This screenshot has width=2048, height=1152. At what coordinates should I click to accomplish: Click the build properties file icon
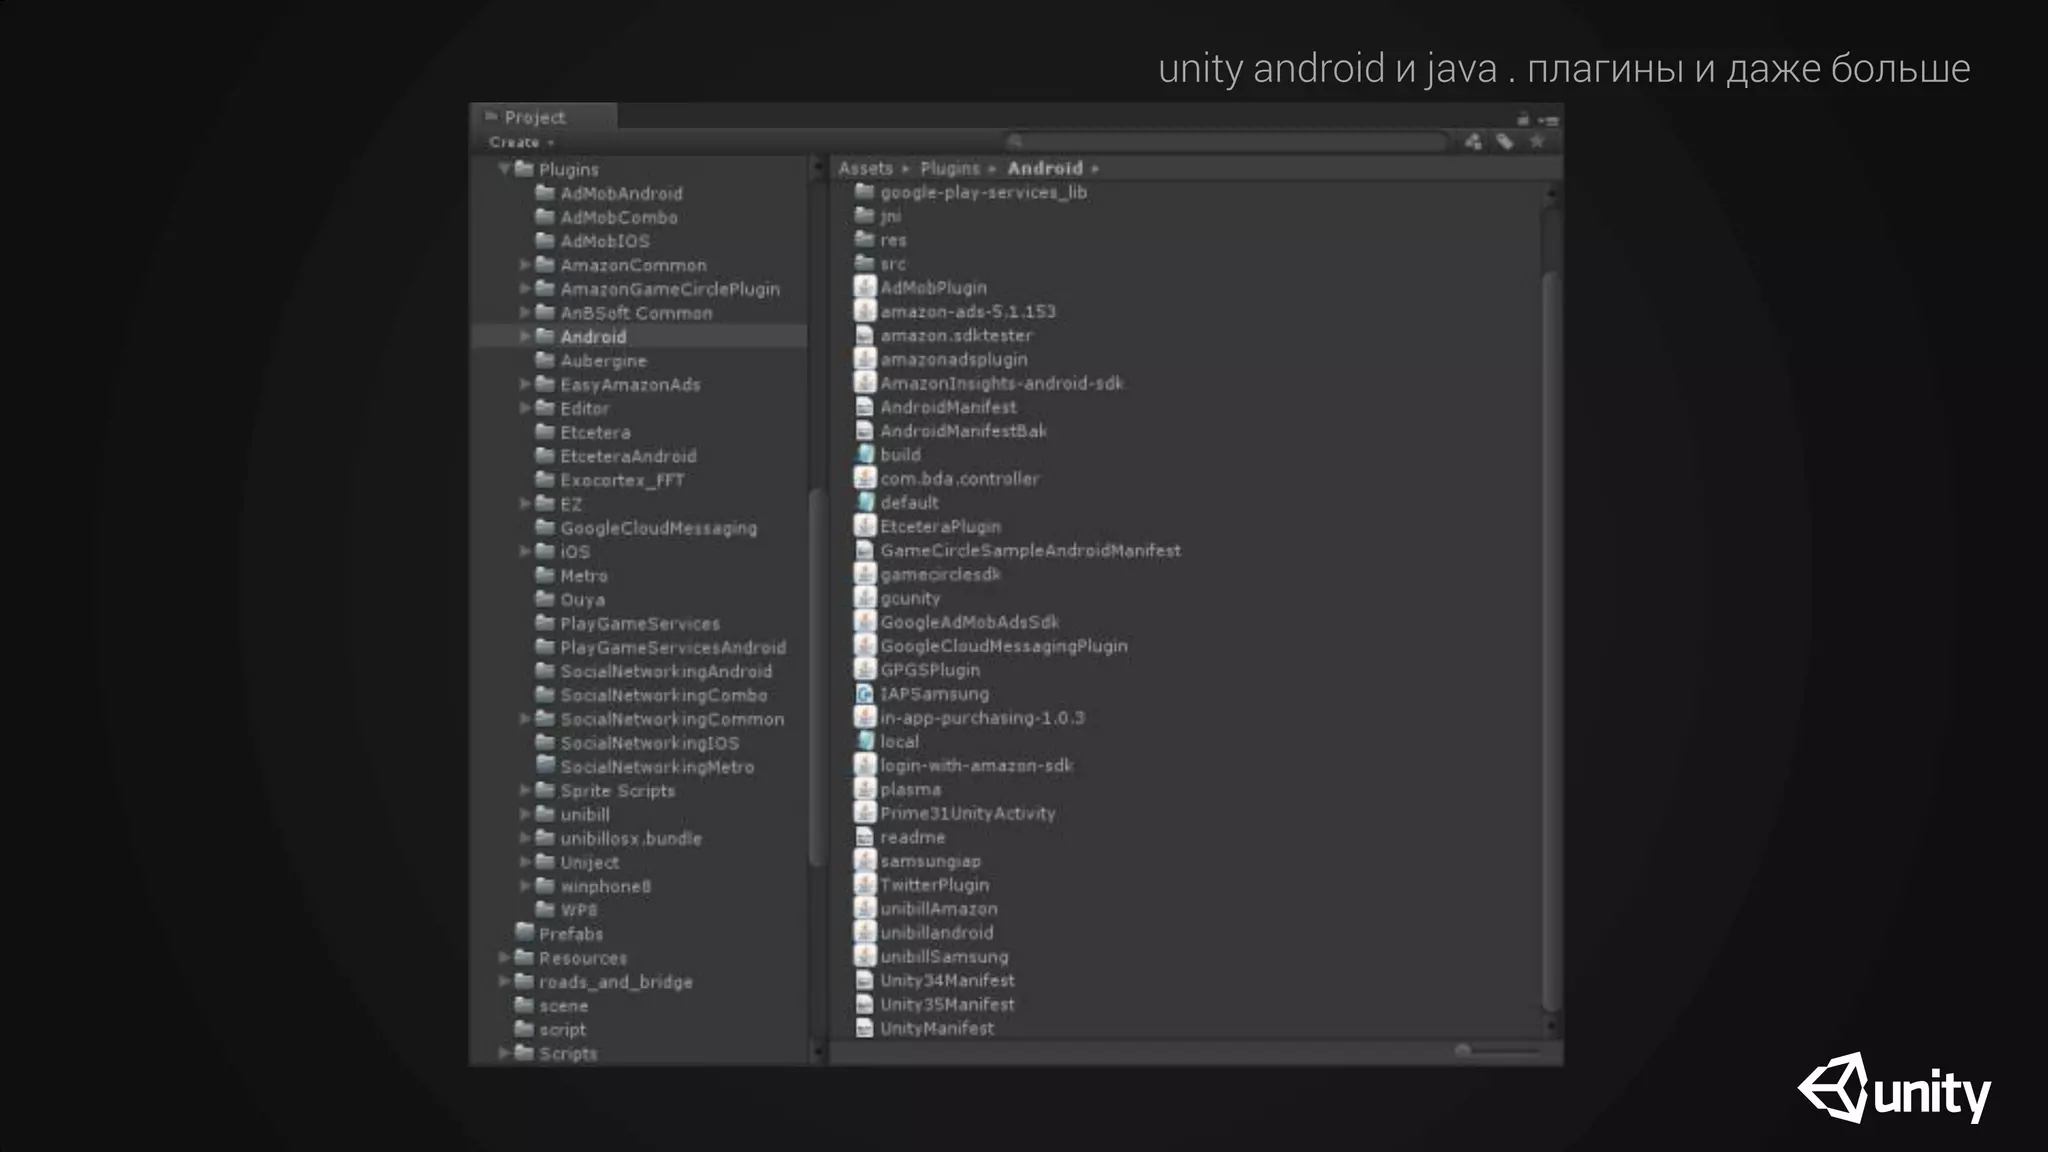point(865,454)
